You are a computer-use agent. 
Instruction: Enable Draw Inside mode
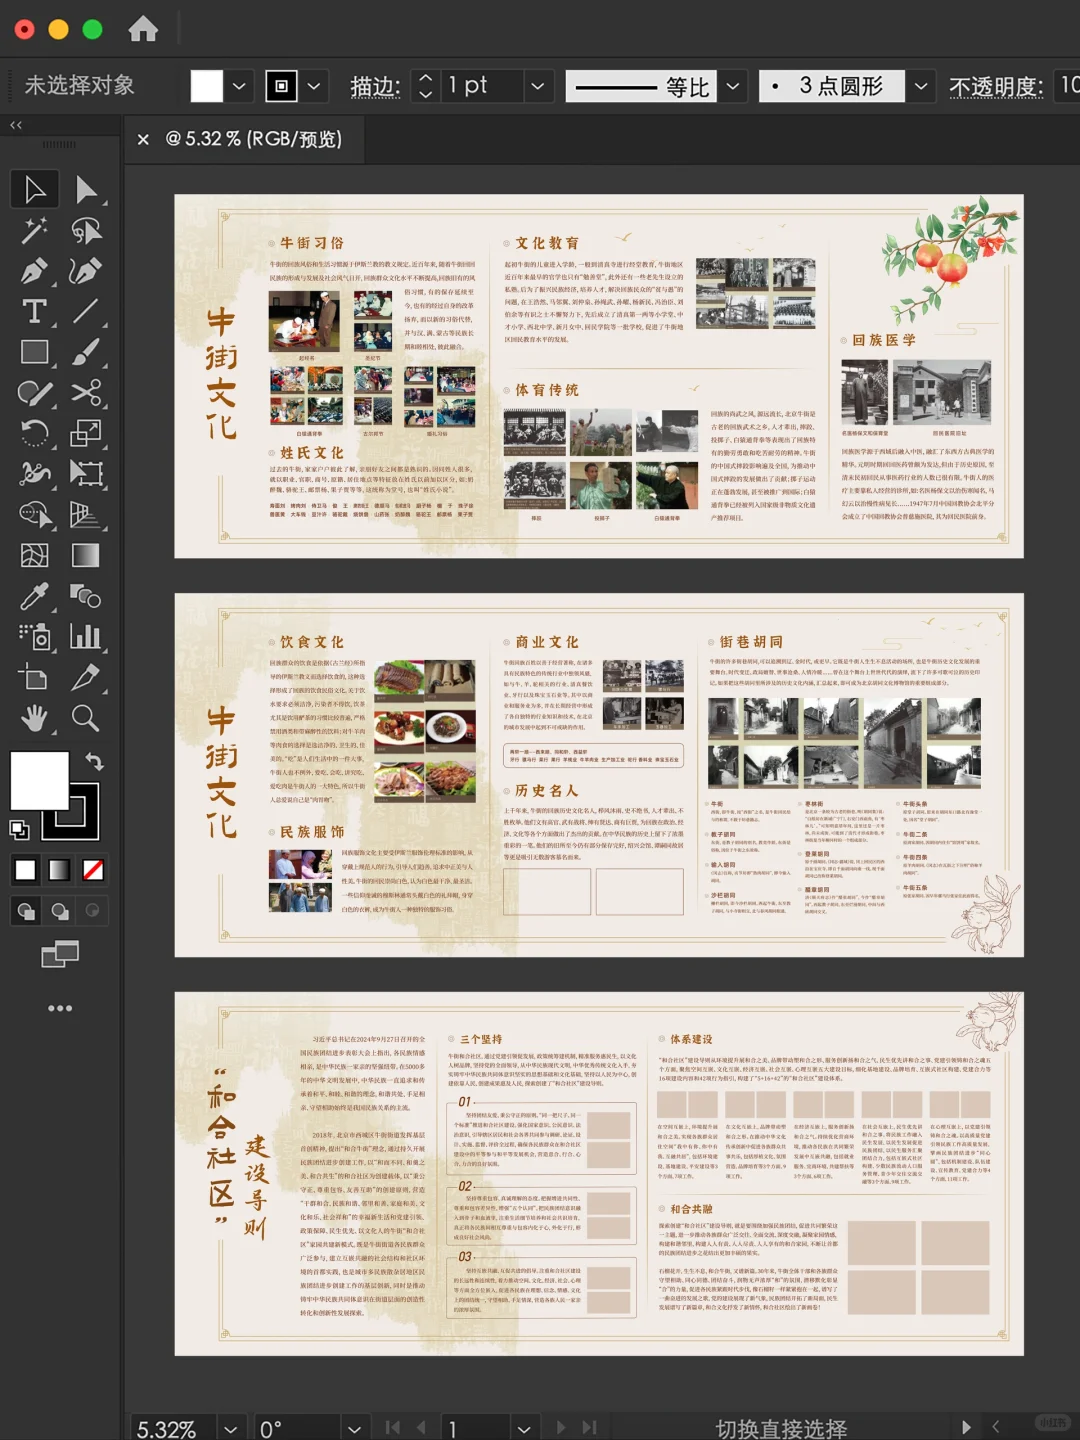pos(93,911)
